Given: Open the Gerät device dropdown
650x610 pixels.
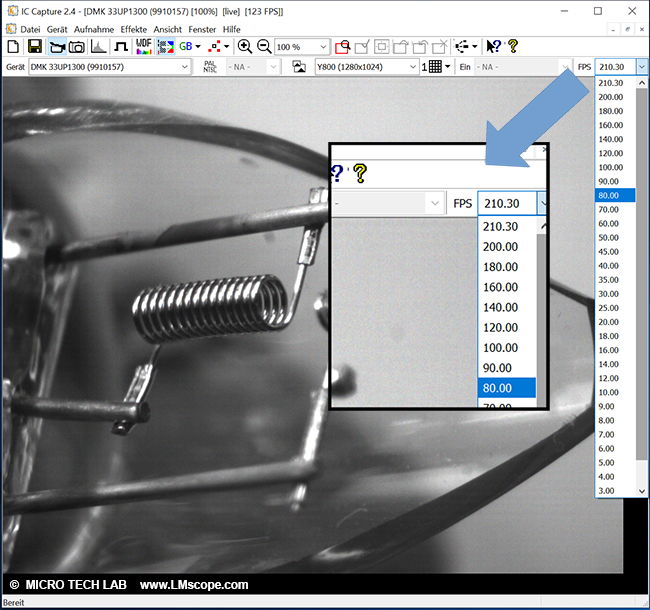Looking at the screenshot, I should point(184,67).
